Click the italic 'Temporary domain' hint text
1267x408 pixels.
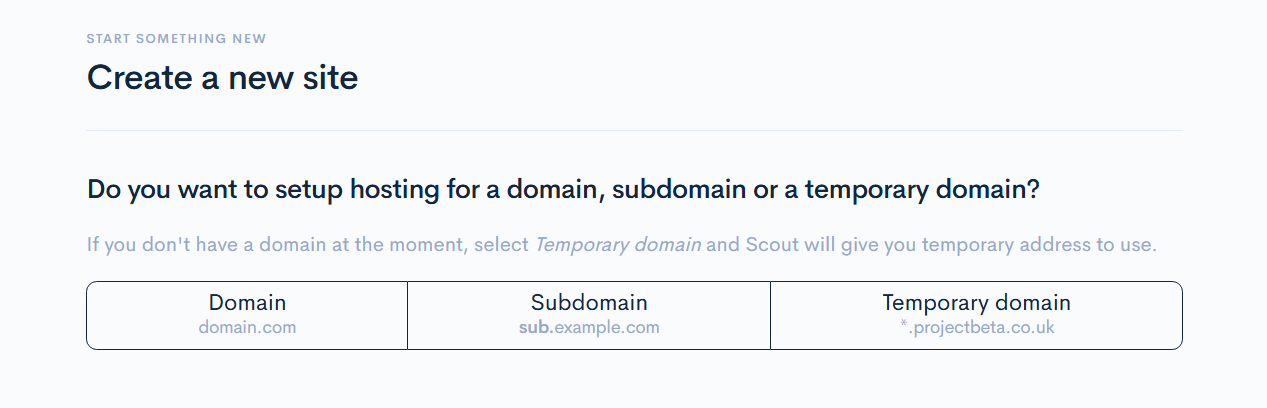(x=617, y=245)
